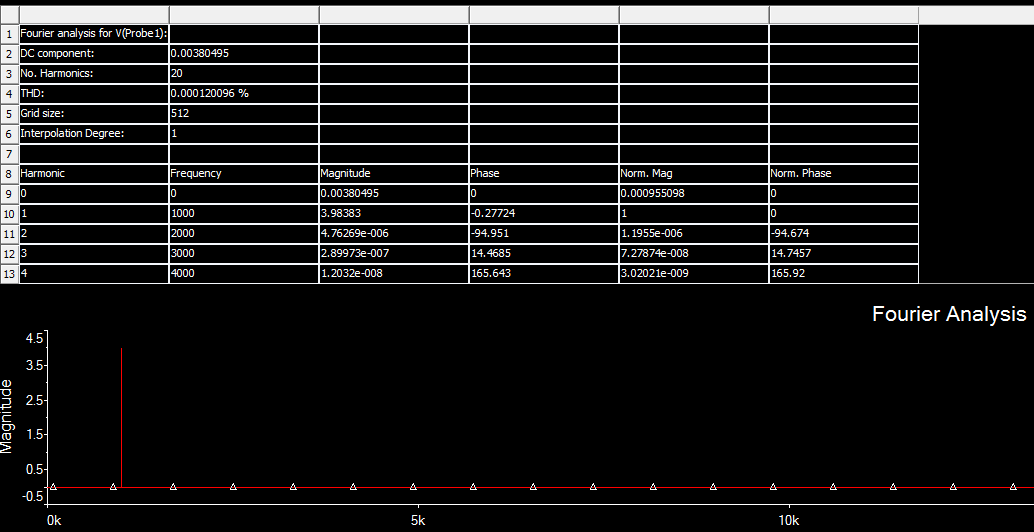Select the 'Frequency' column header cell
This screenshot has height=532, width=1034.
coord(244,173)
